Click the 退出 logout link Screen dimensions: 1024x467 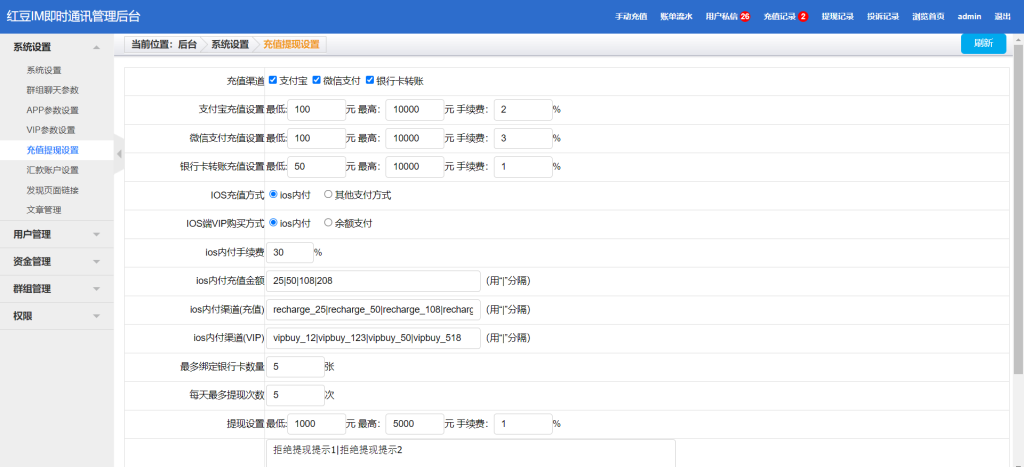pos(1002,17)
